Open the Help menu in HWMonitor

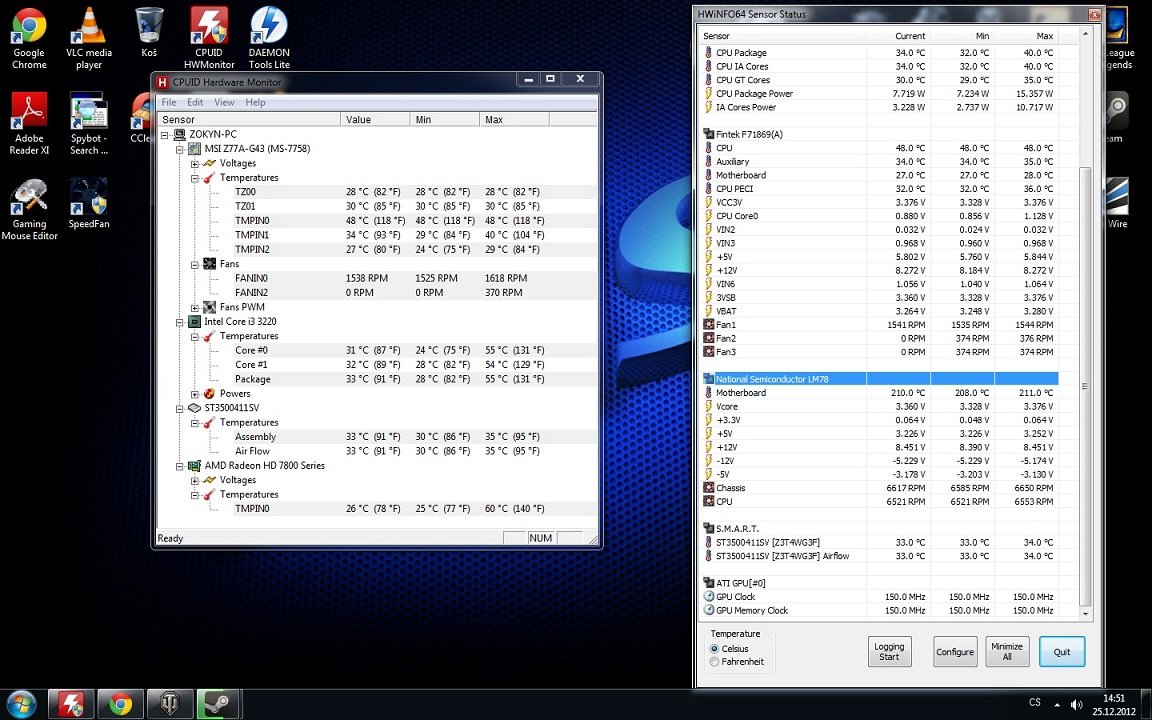pos(255,102)
